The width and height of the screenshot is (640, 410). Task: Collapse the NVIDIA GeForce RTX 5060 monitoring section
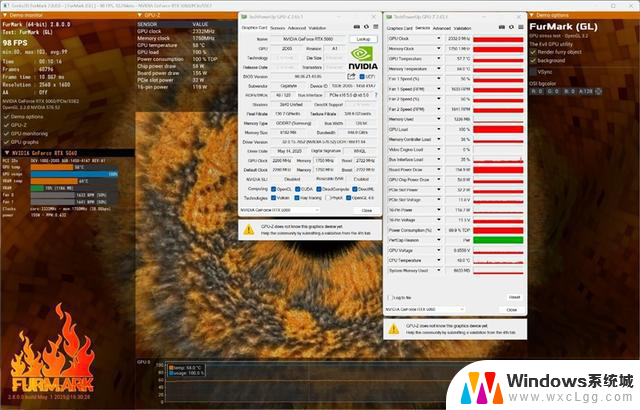[x=7, y=153]
